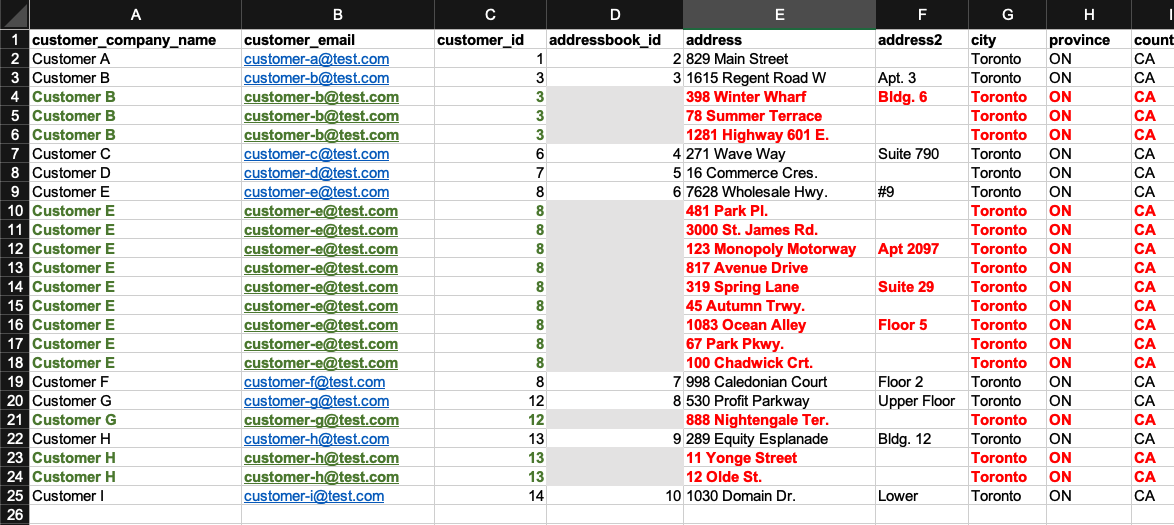Open customer-g@test.com link in row 20
Screen dimensions: 1174x525
click(x=317, y=401)
